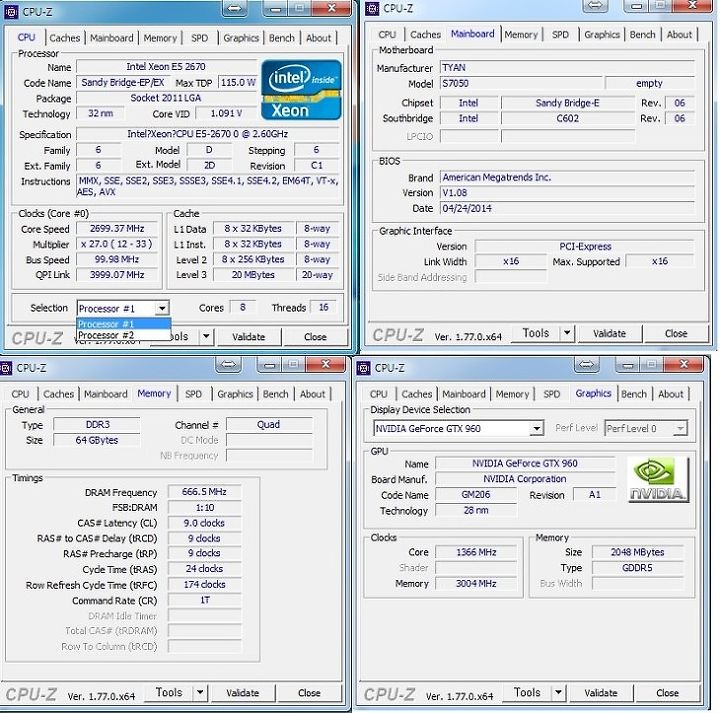The width and height of the screenshot is (720, 713).
Task: Click the American Megatrends Inc. BIOS brand
Action: (567, 178)
